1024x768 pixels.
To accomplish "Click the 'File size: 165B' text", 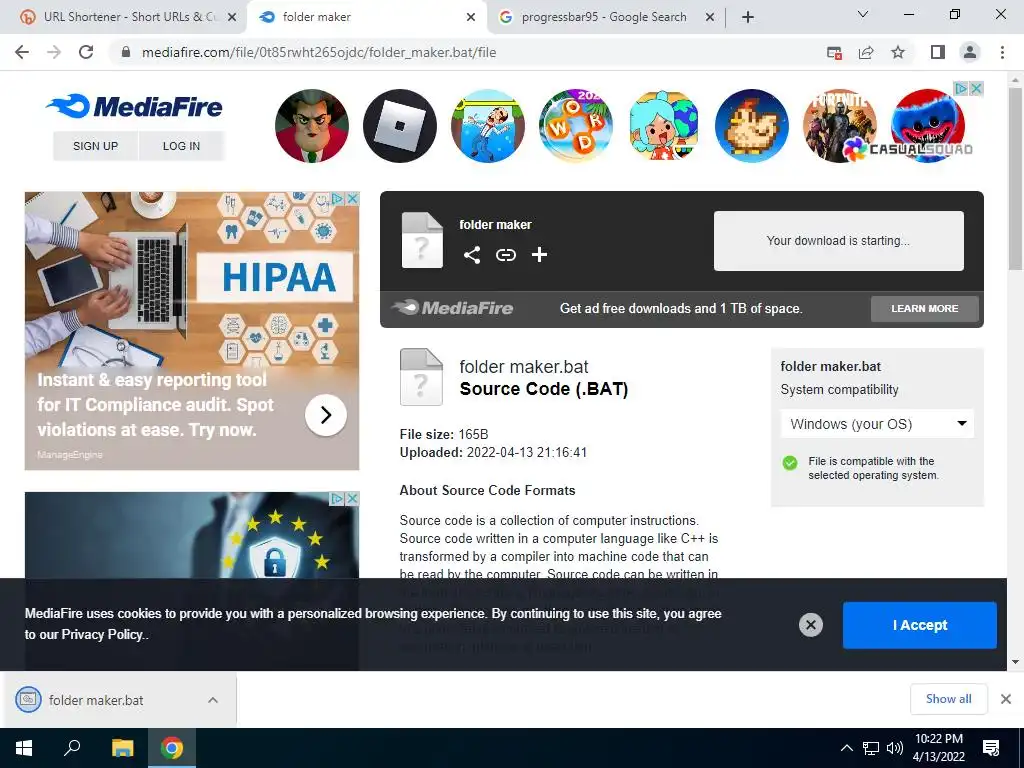I will 444,434.
